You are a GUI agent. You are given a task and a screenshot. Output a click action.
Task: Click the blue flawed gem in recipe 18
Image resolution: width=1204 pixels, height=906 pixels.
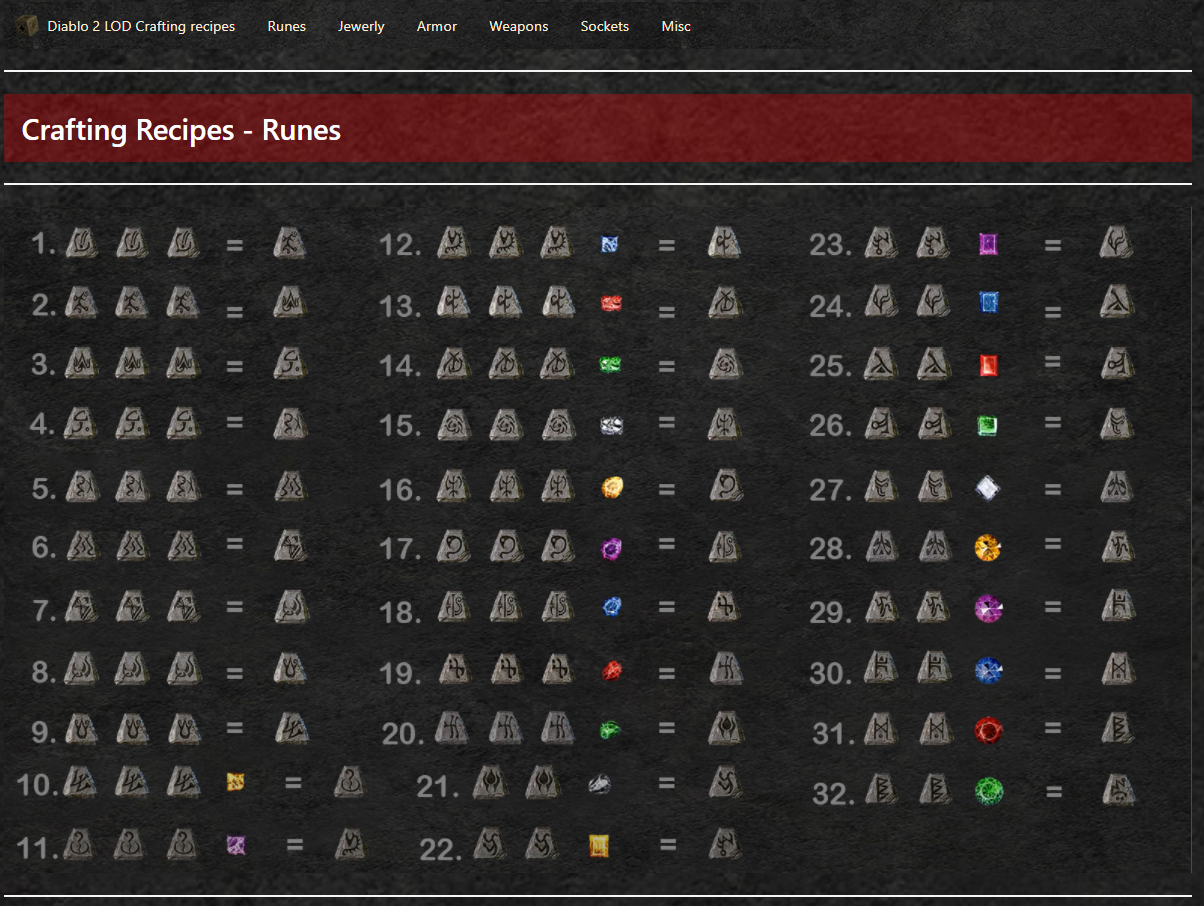[x=612, y=607]
